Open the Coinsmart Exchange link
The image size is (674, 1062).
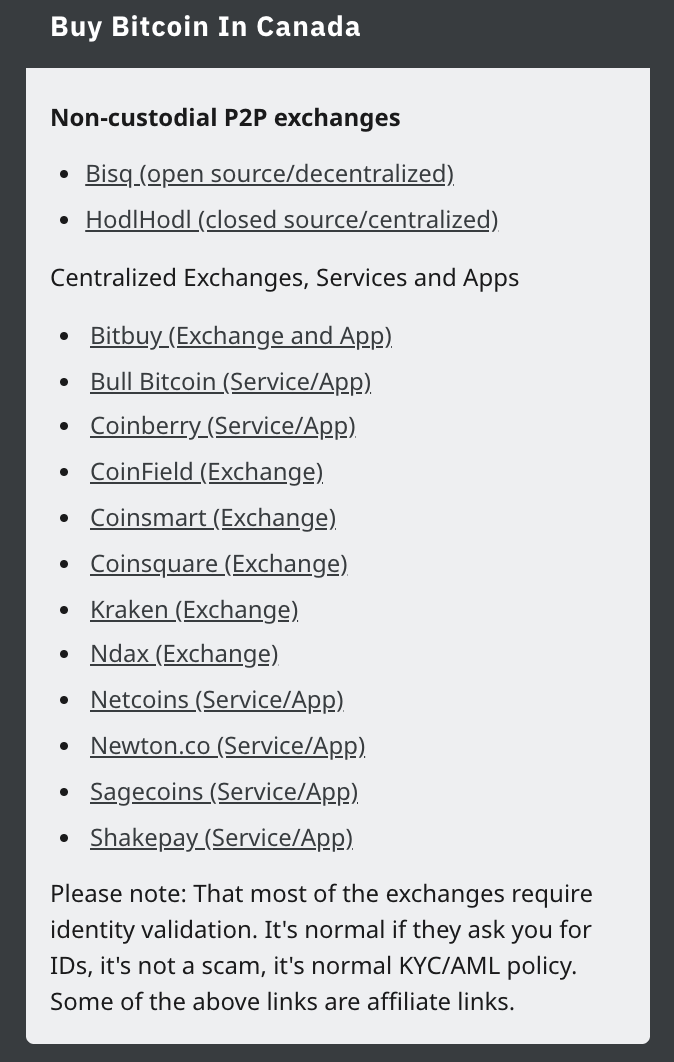[213, 518]
